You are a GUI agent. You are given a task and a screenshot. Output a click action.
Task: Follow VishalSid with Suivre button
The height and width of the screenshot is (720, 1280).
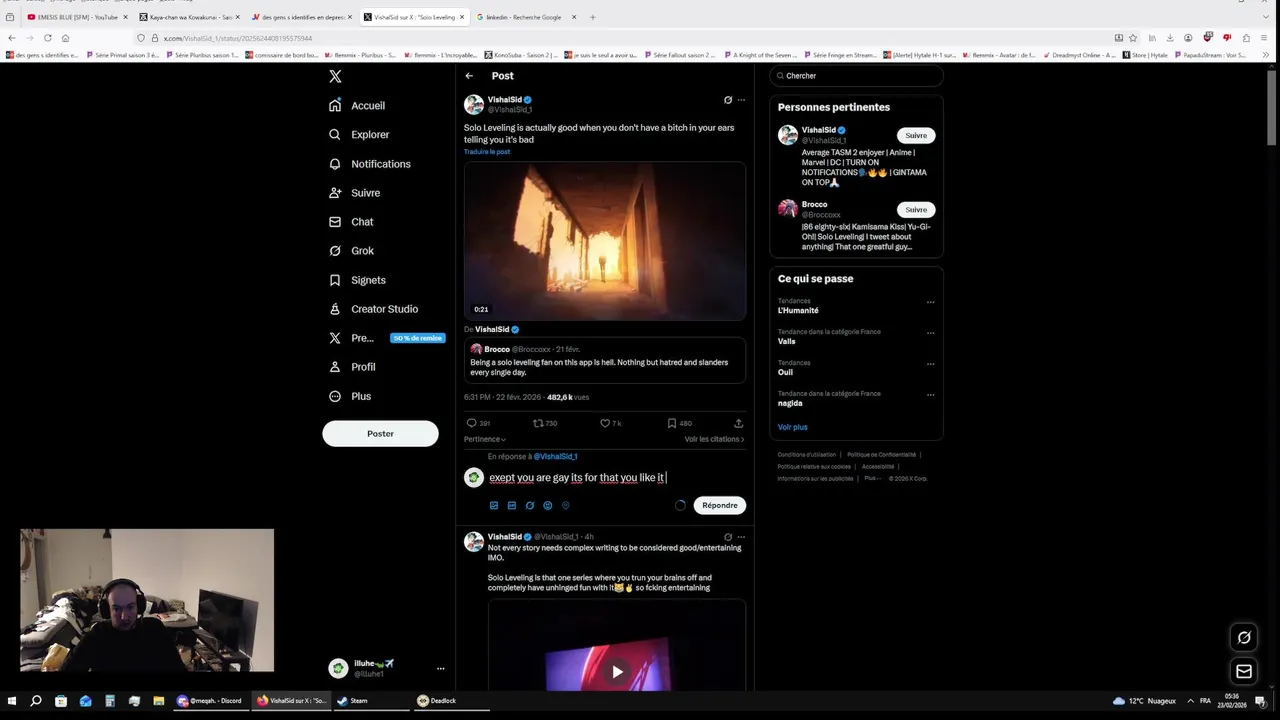(916, 135)
